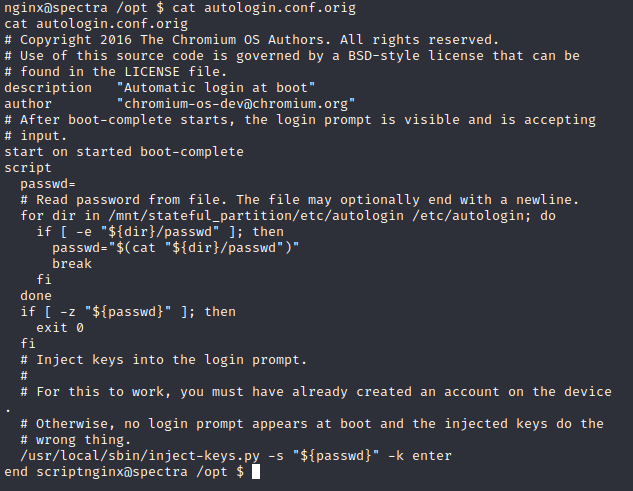Click the "description" keyword
Viewport: 633px width, 491px height.
point(48,88)
